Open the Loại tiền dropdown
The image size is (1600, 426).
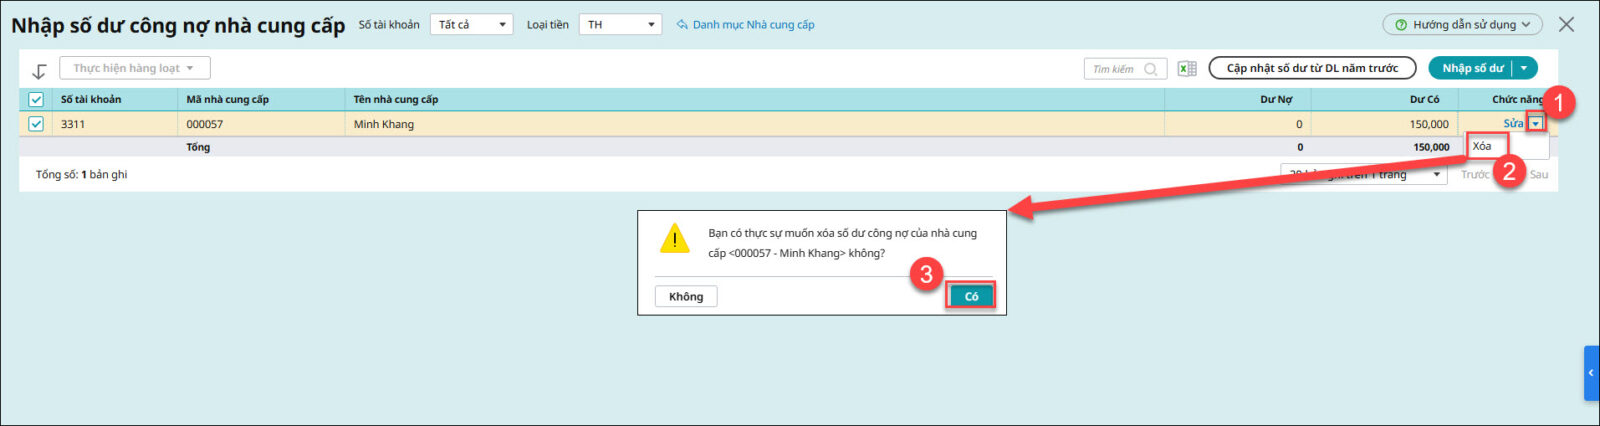(620, 24)
